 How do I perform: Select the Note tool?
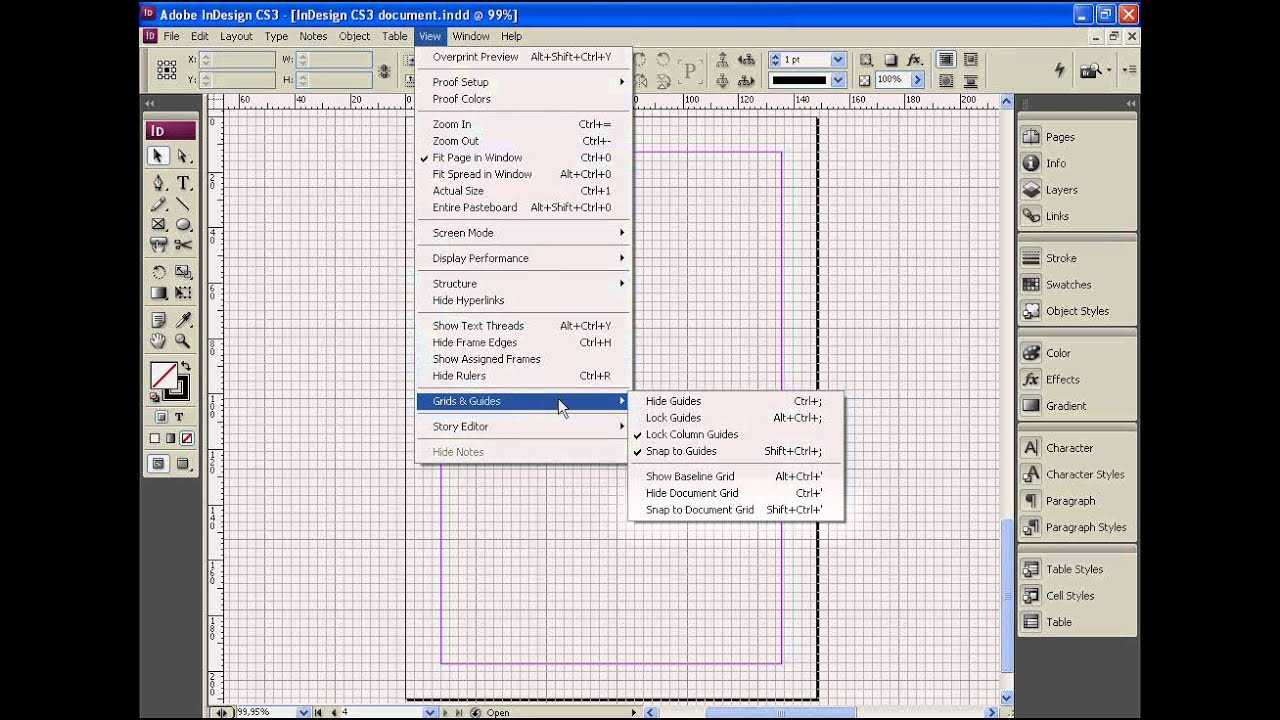(158, 320)
